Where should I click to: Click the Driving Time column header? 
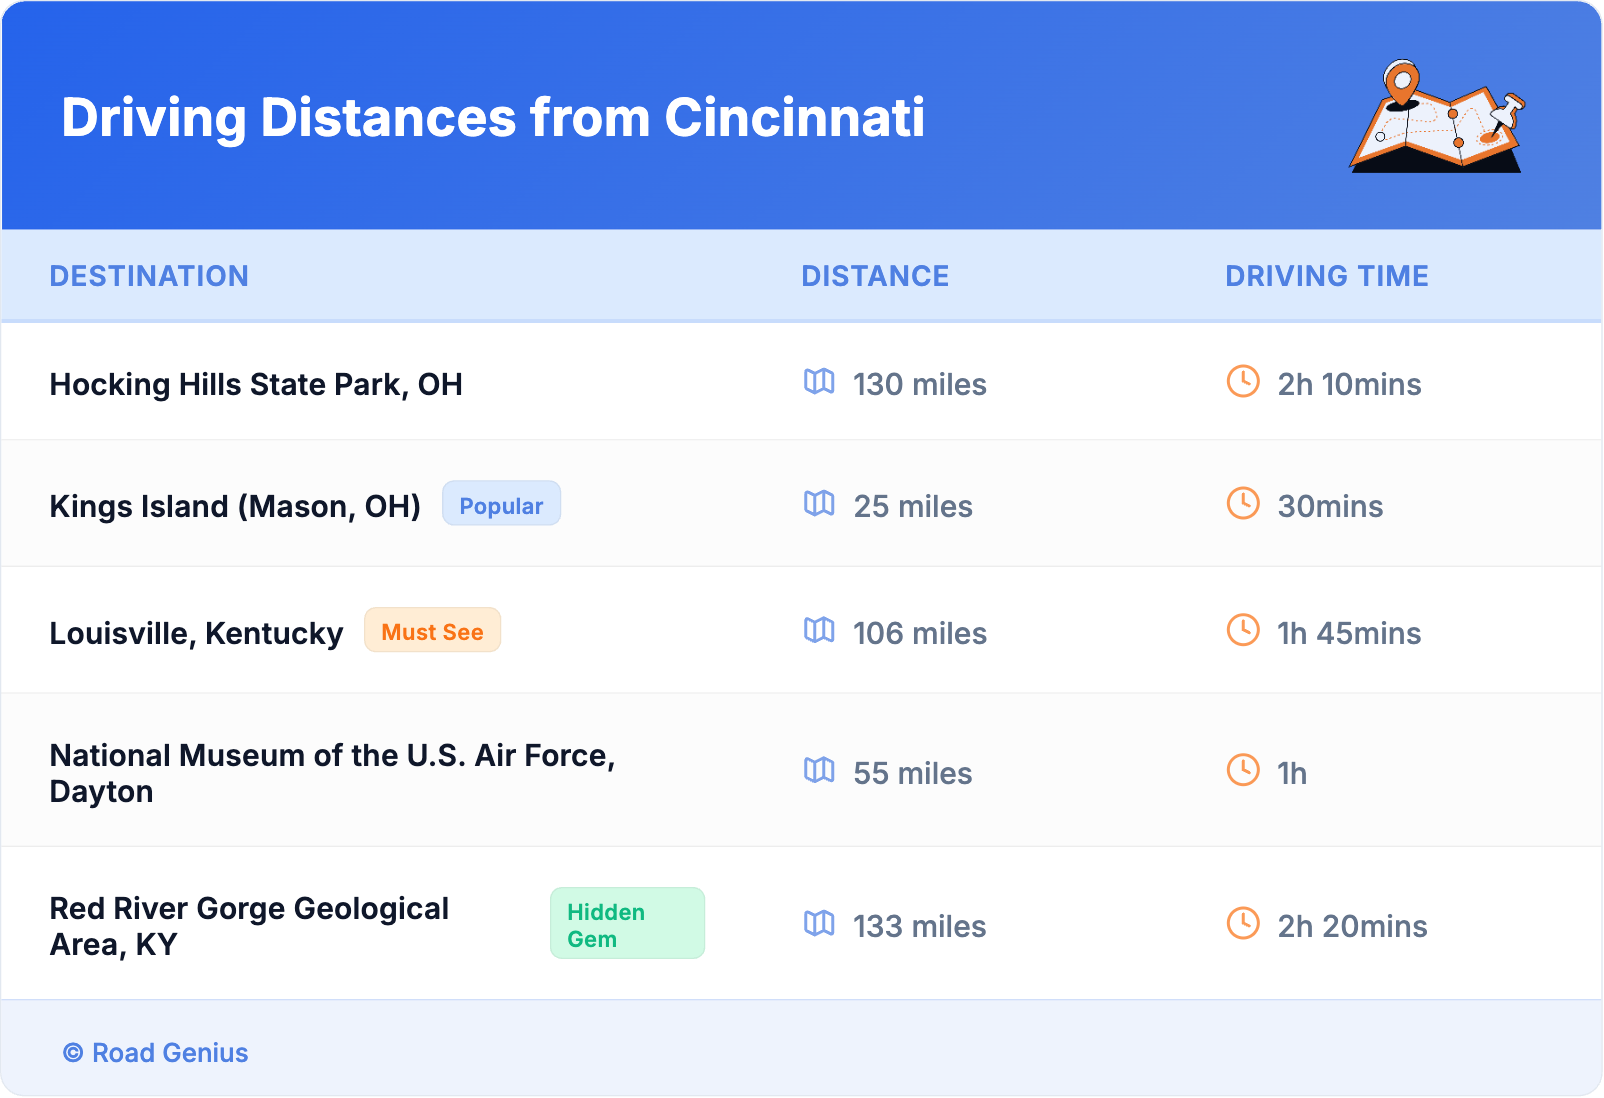click(1326, 276)
